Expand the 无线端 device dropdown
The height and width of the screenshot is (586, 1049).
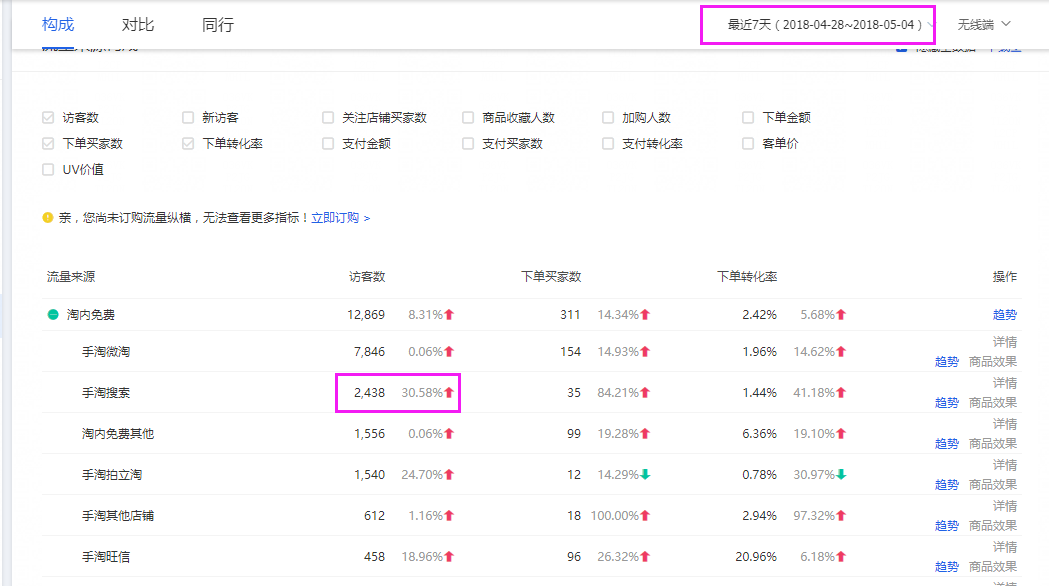[984, 24]
